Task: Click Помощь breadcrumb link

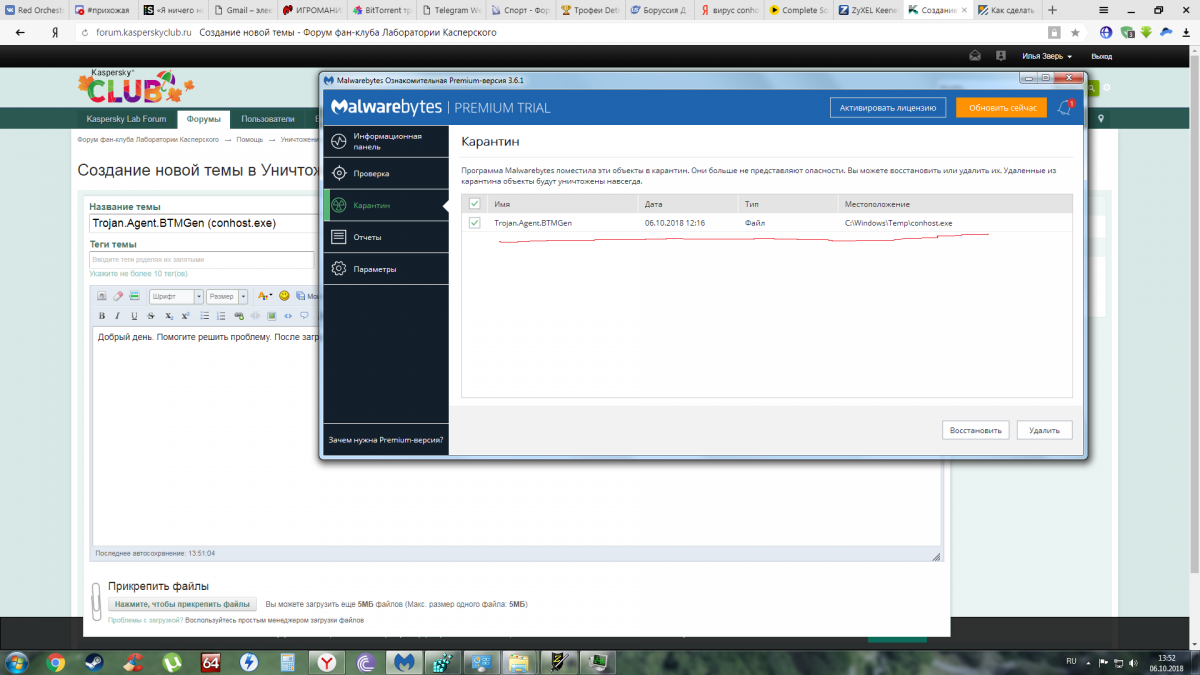Action: coord(250,140)
